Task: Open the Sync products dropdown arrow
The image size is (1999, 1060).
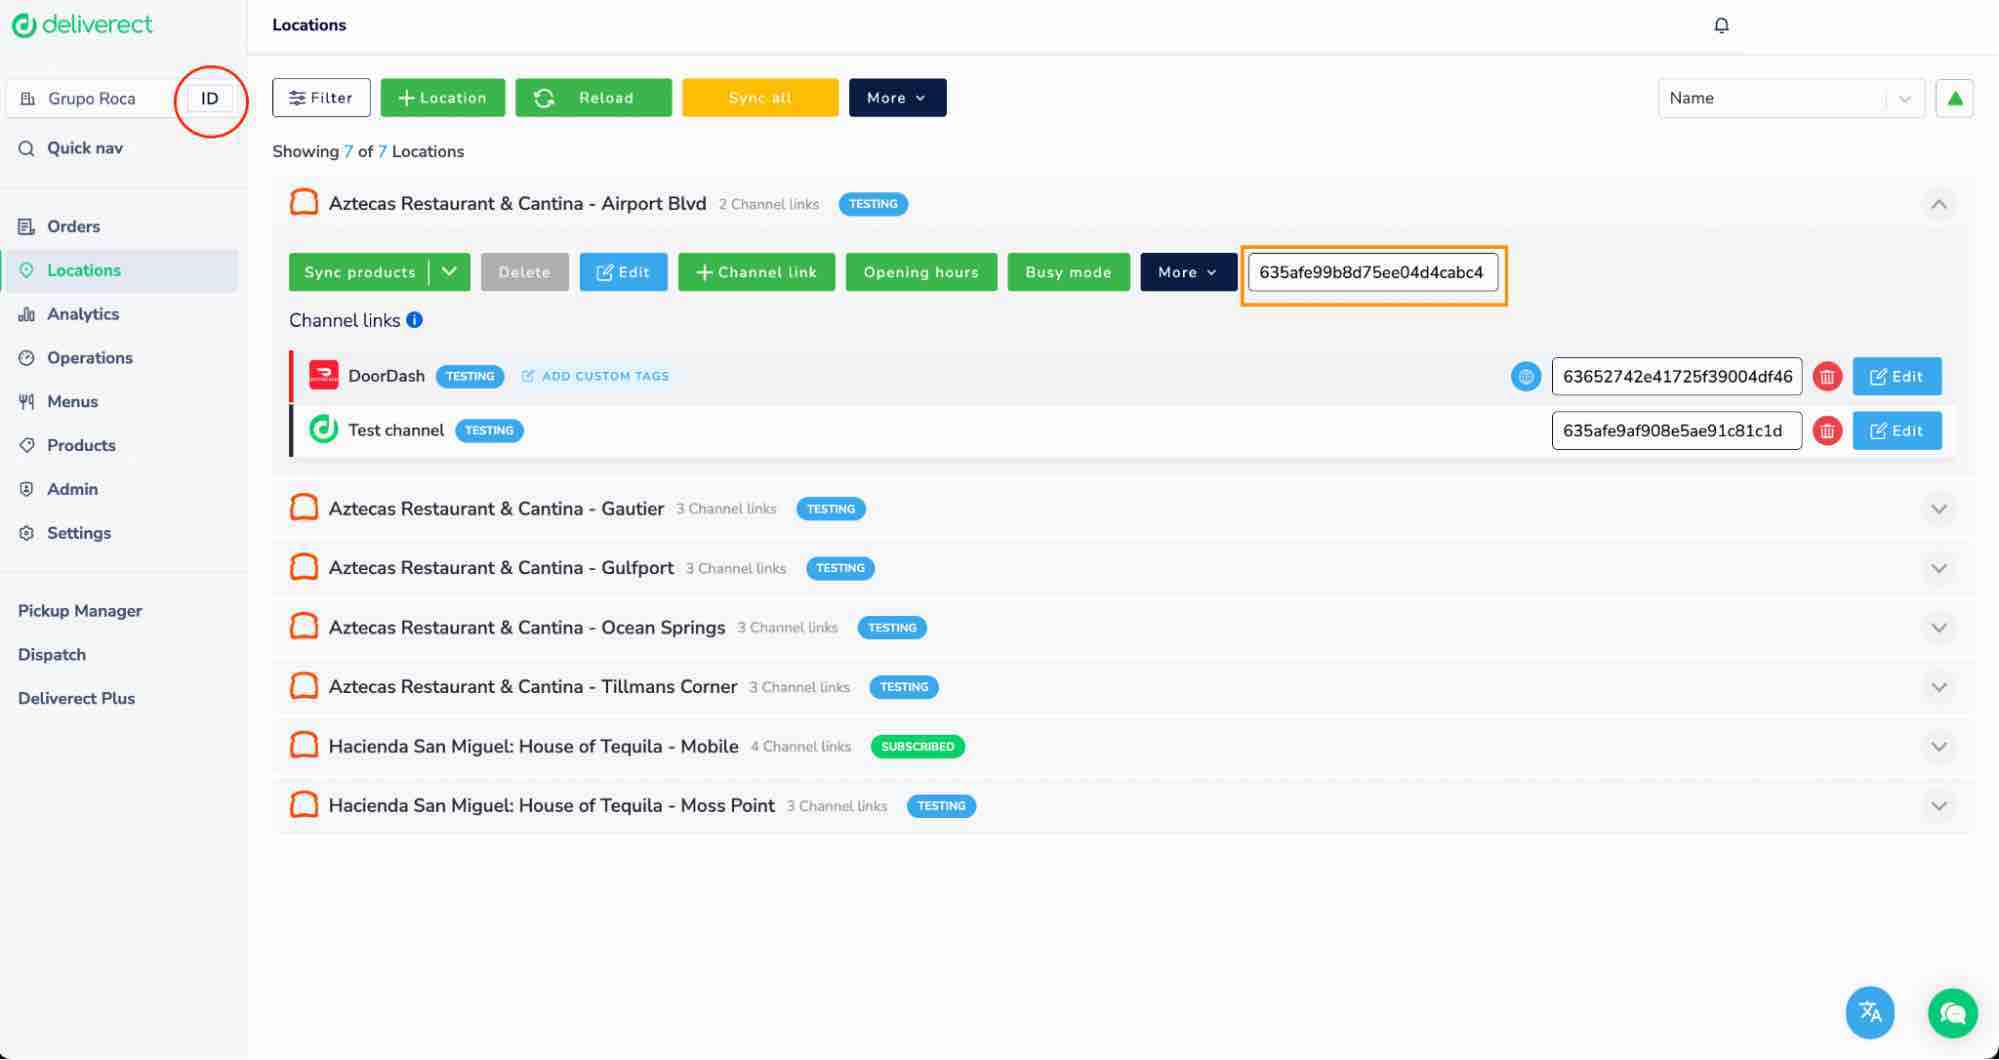Action: coord(449,272)
